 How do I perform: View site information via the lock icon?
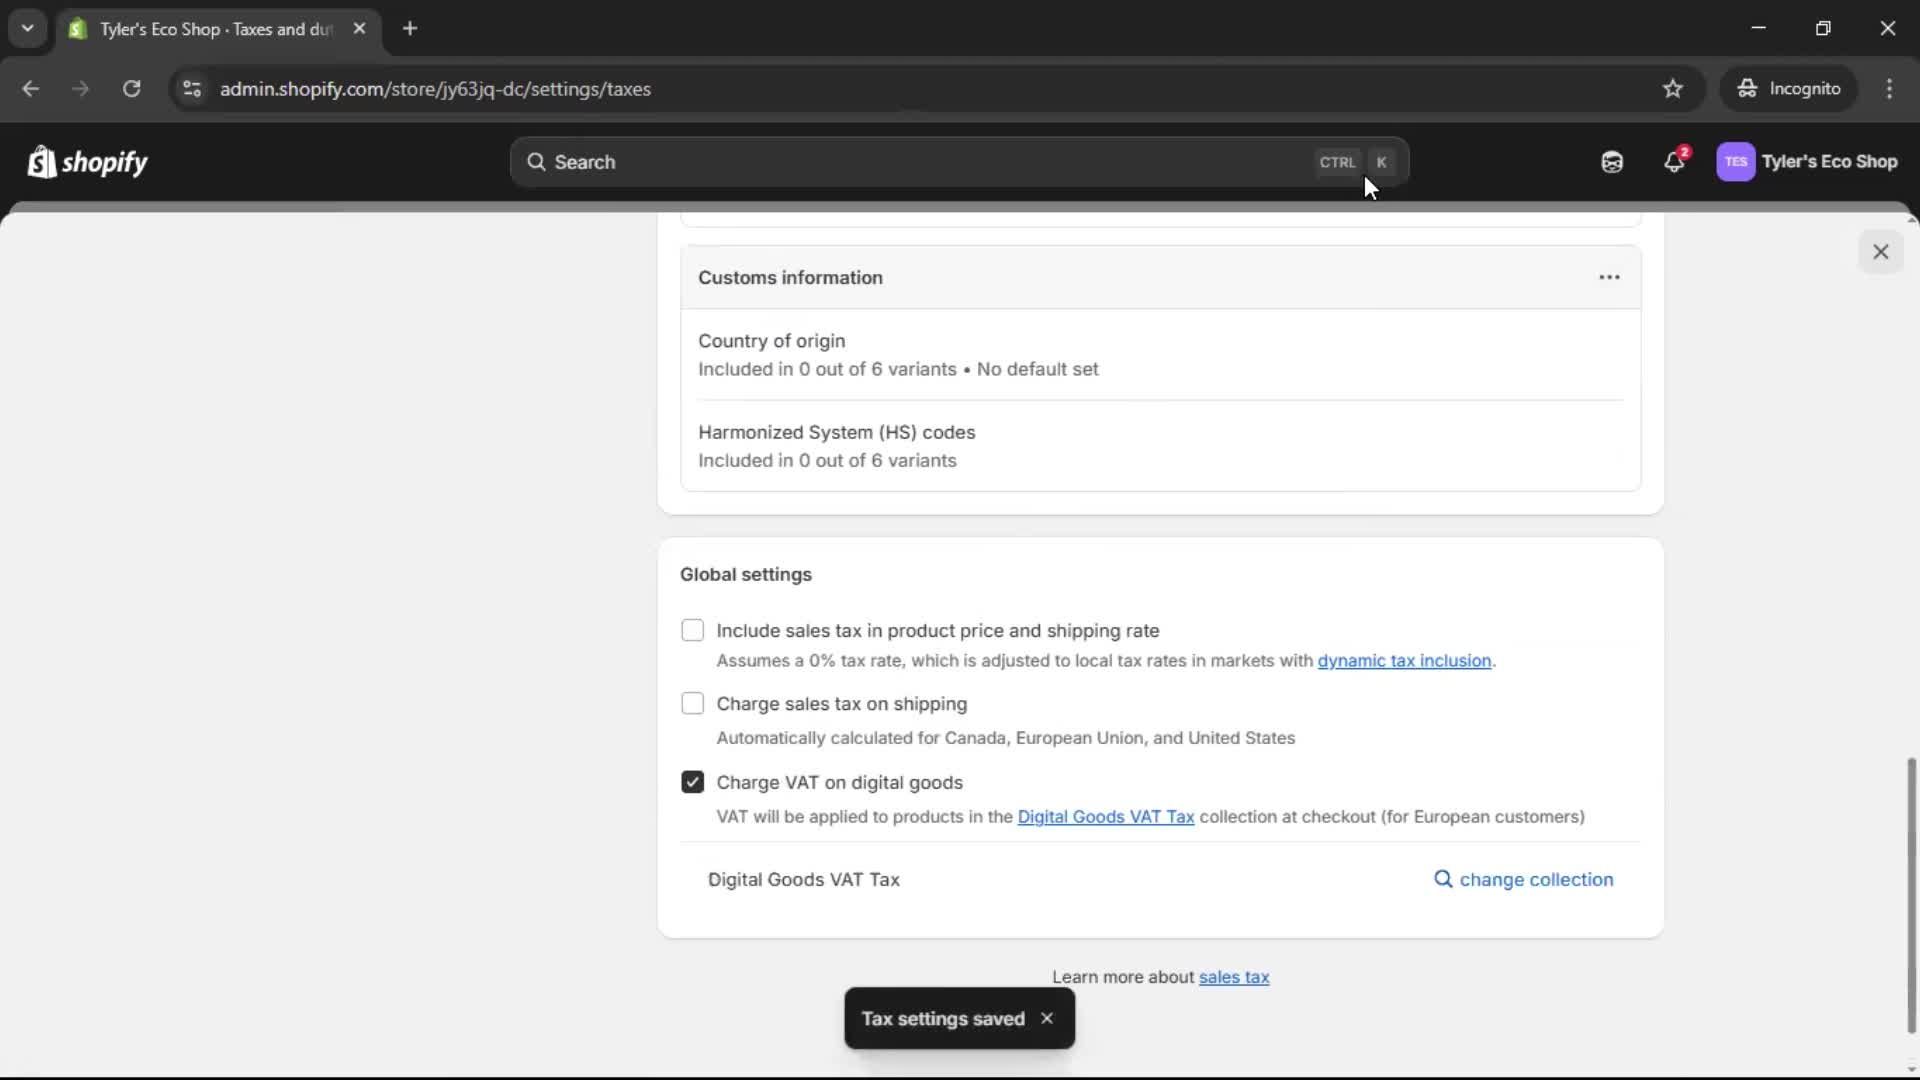[x=192, y=89]
